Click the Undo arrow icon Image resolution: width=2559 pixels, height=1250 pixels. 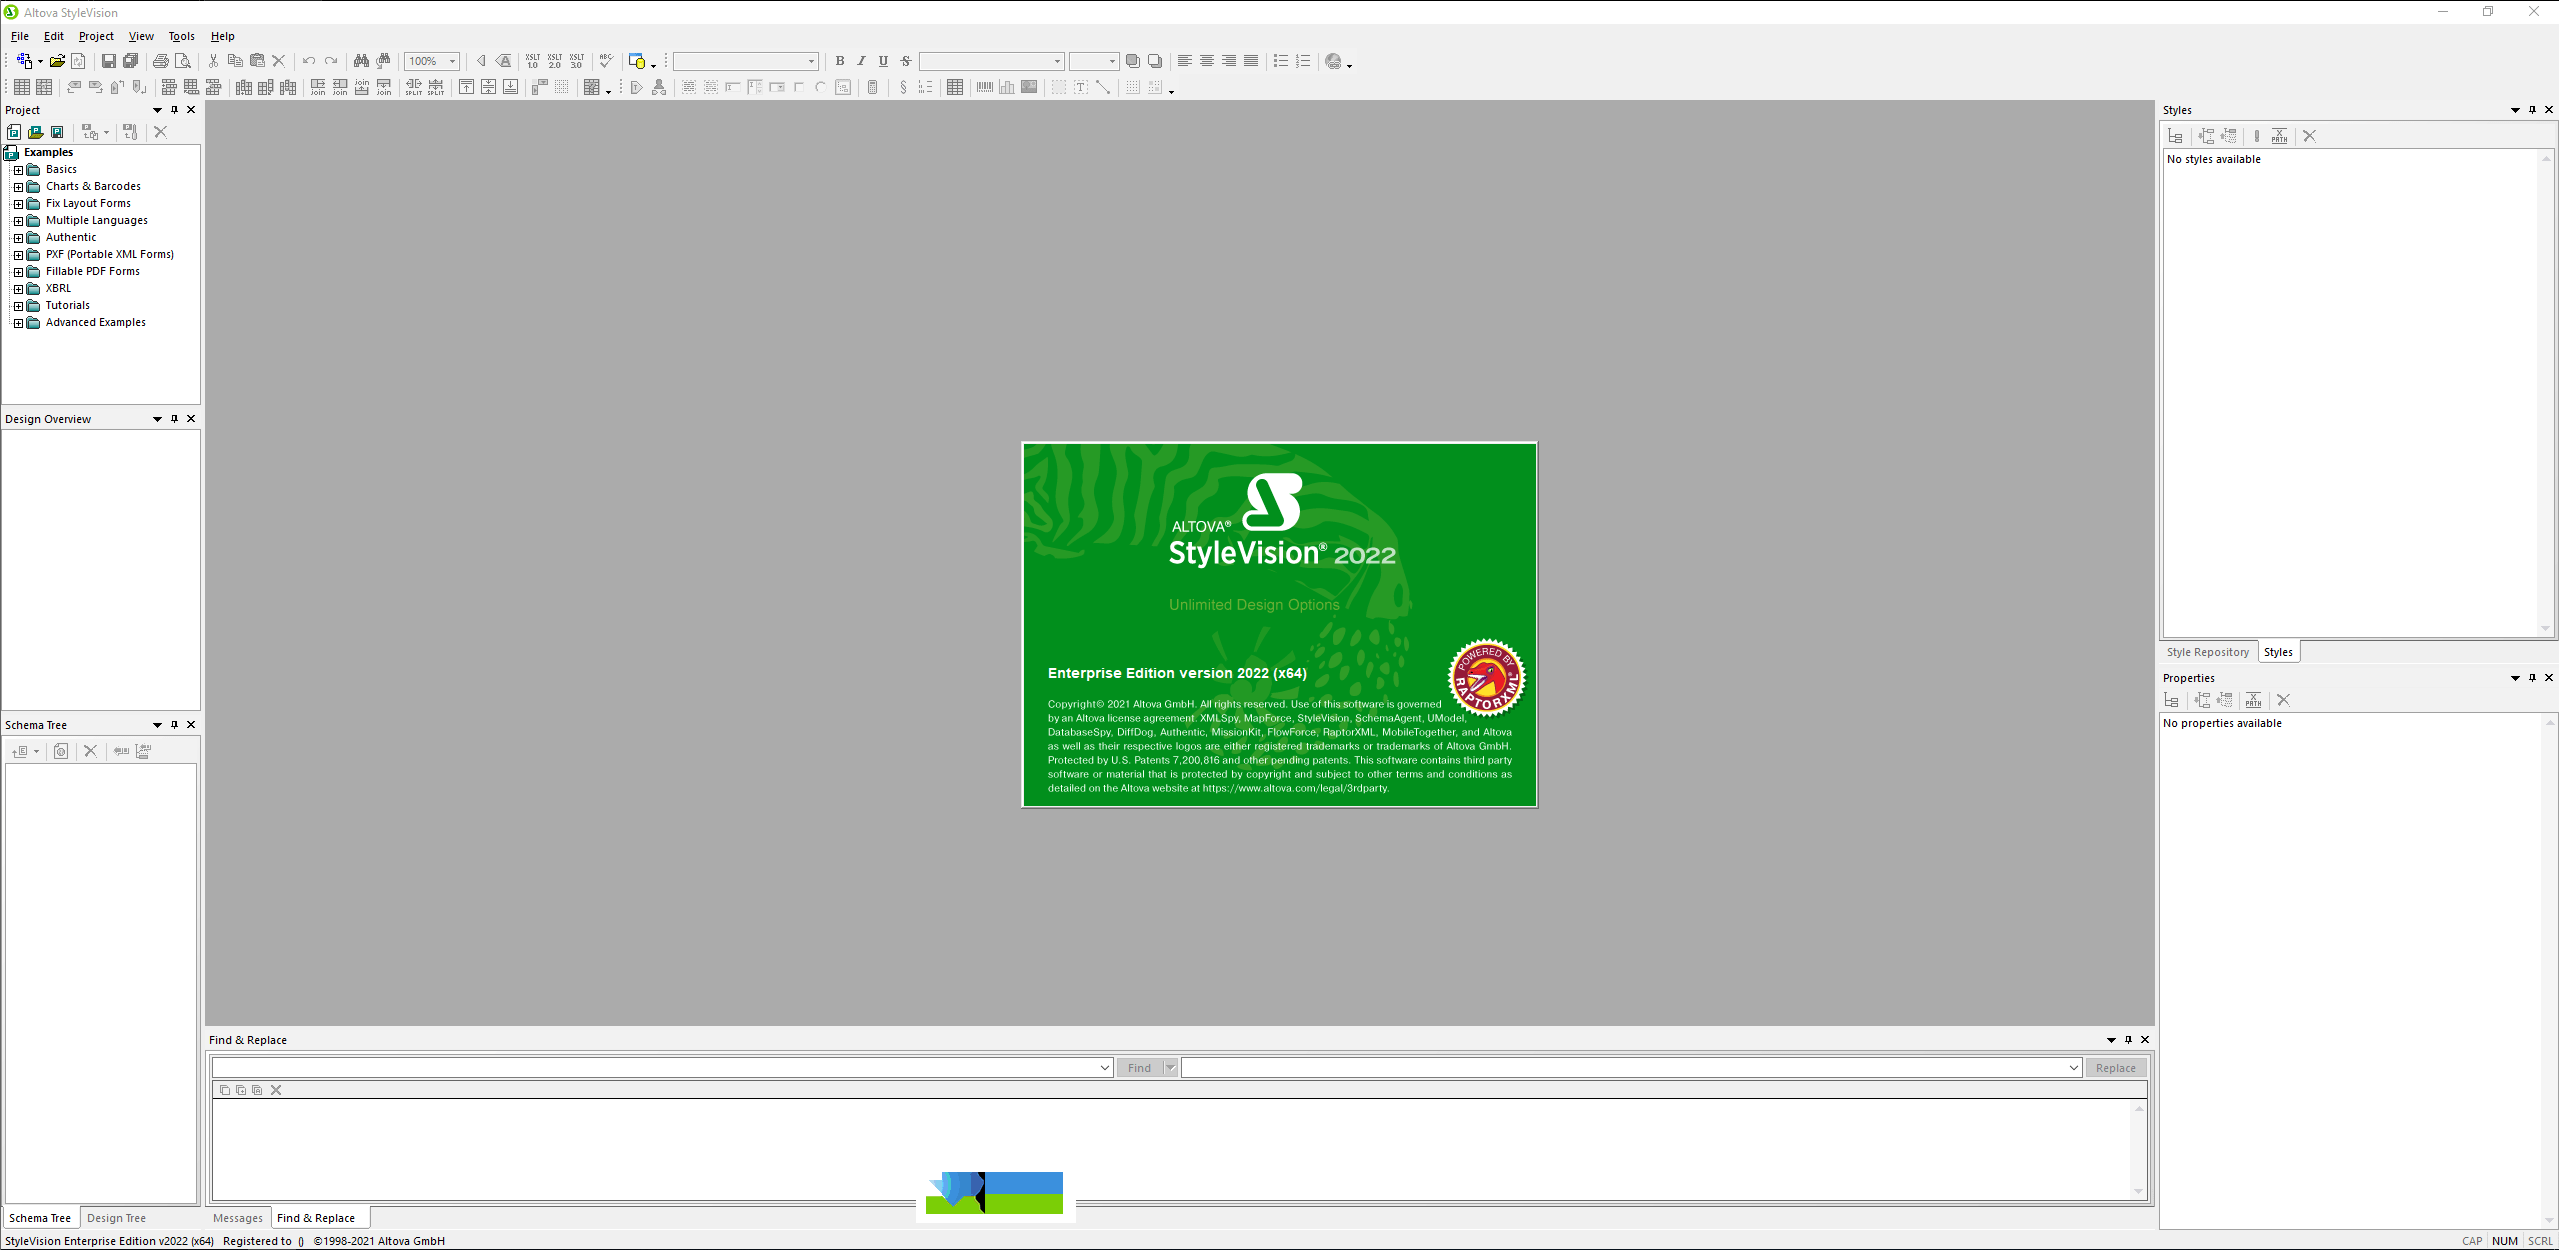pos(309,61)
